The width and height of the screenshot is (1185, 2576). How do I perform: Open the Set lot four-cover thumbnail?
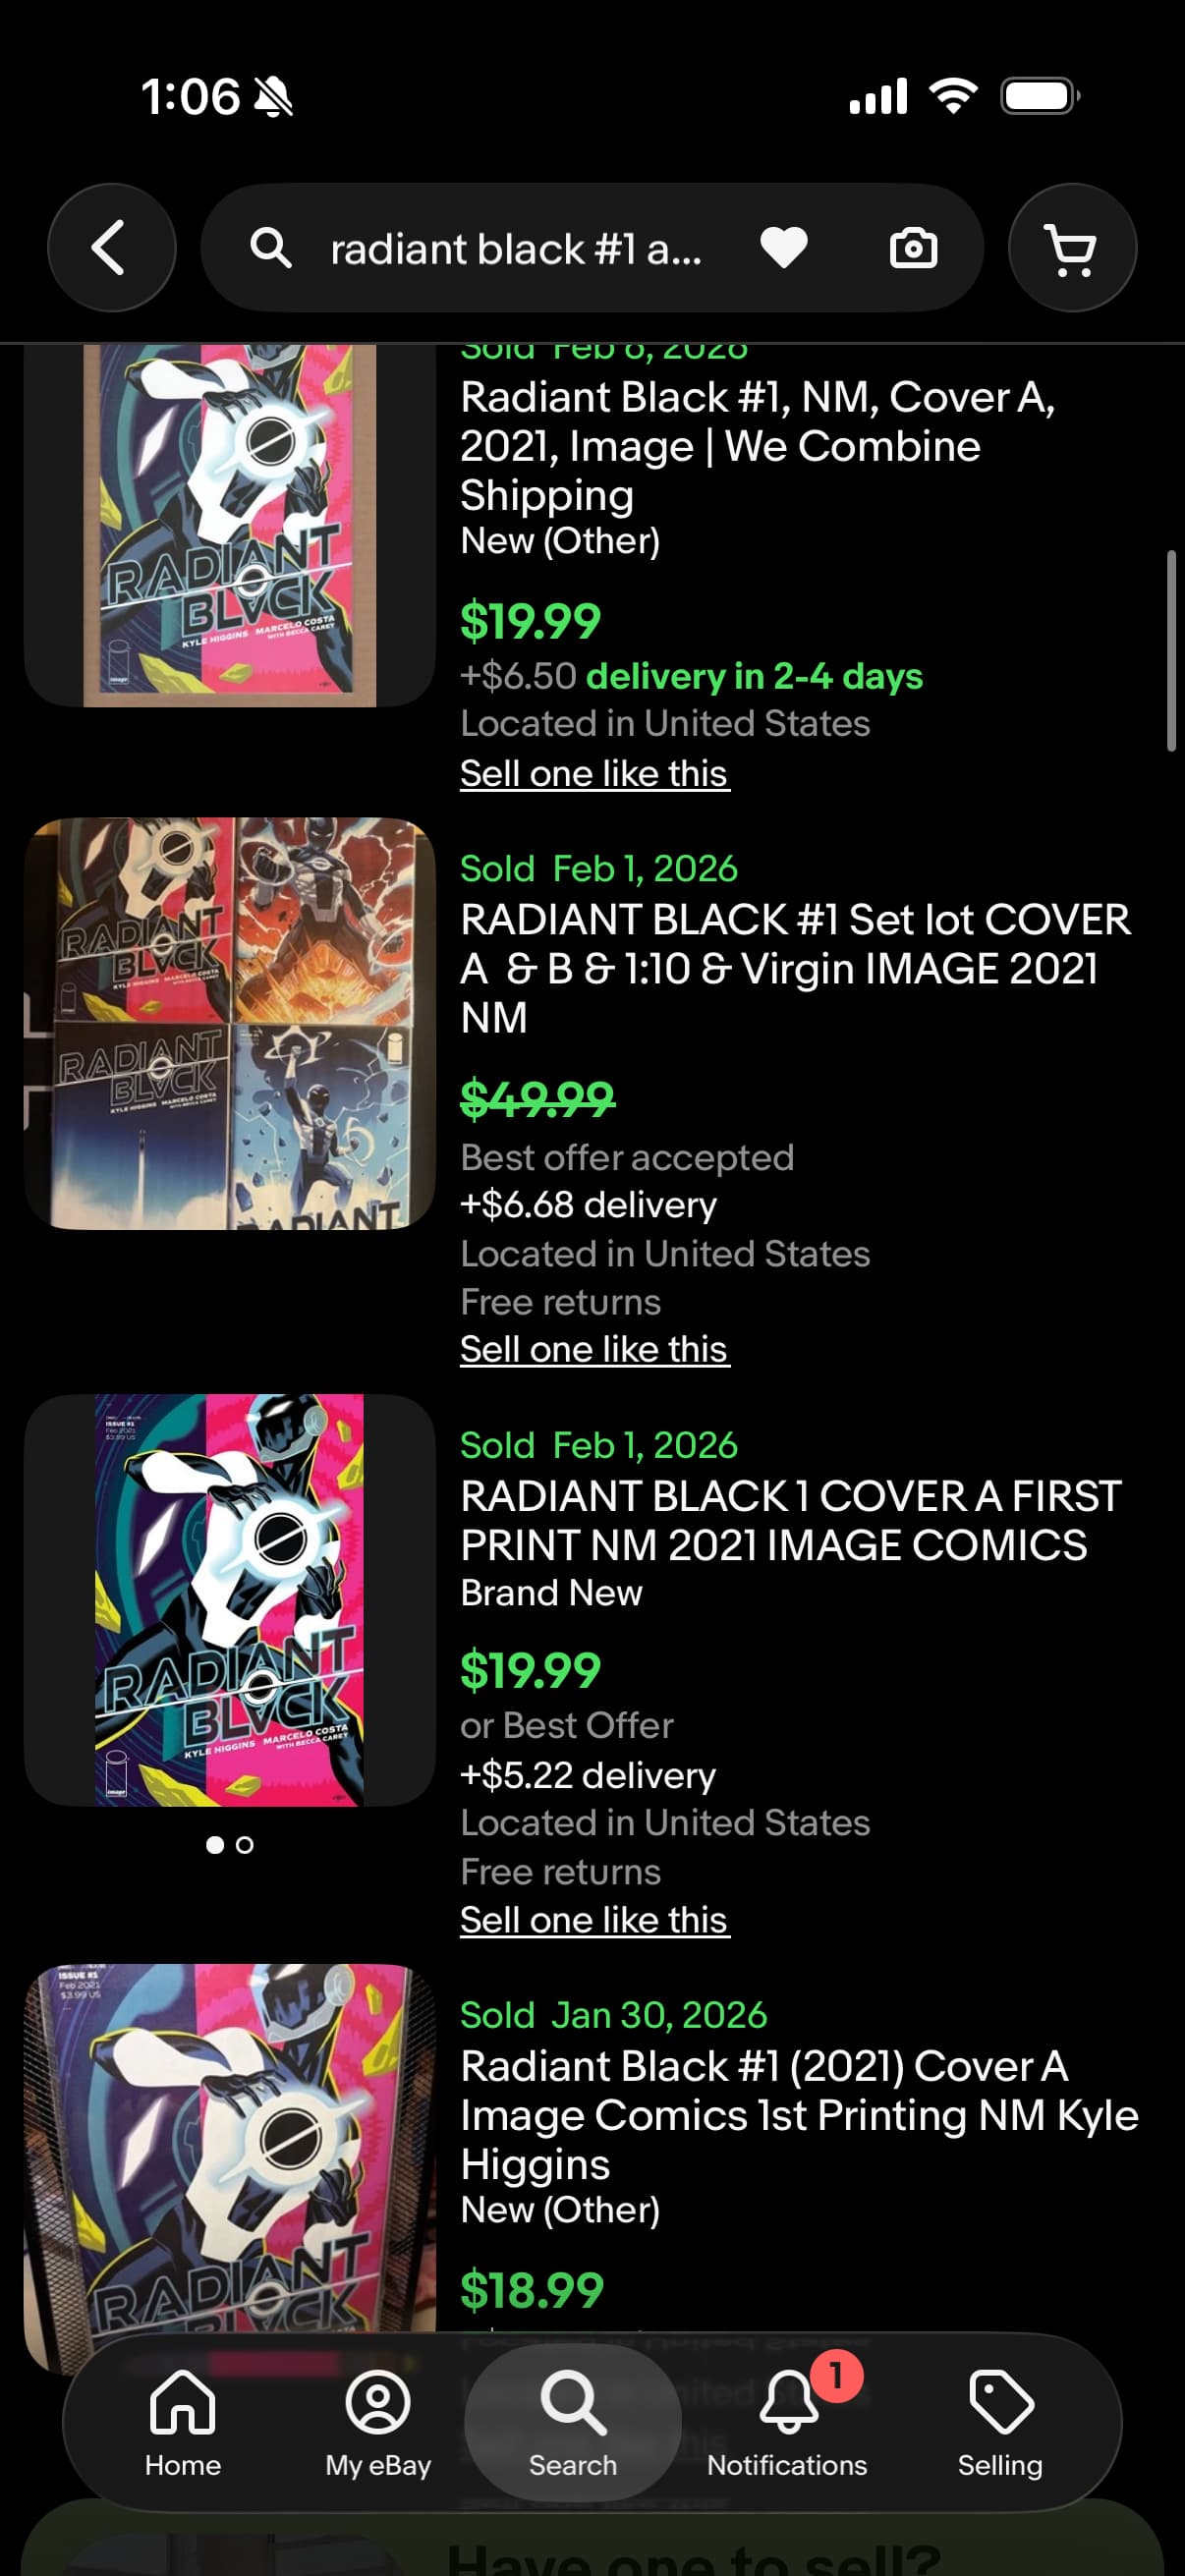tap(230, 1024)
